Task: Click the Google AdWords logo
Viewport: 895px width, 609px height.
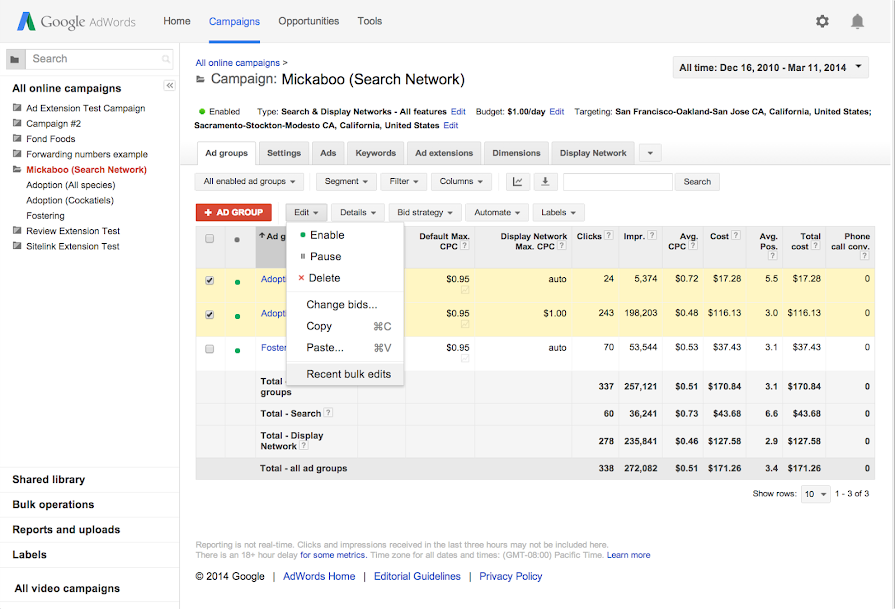Action: (x=77, y=21)
